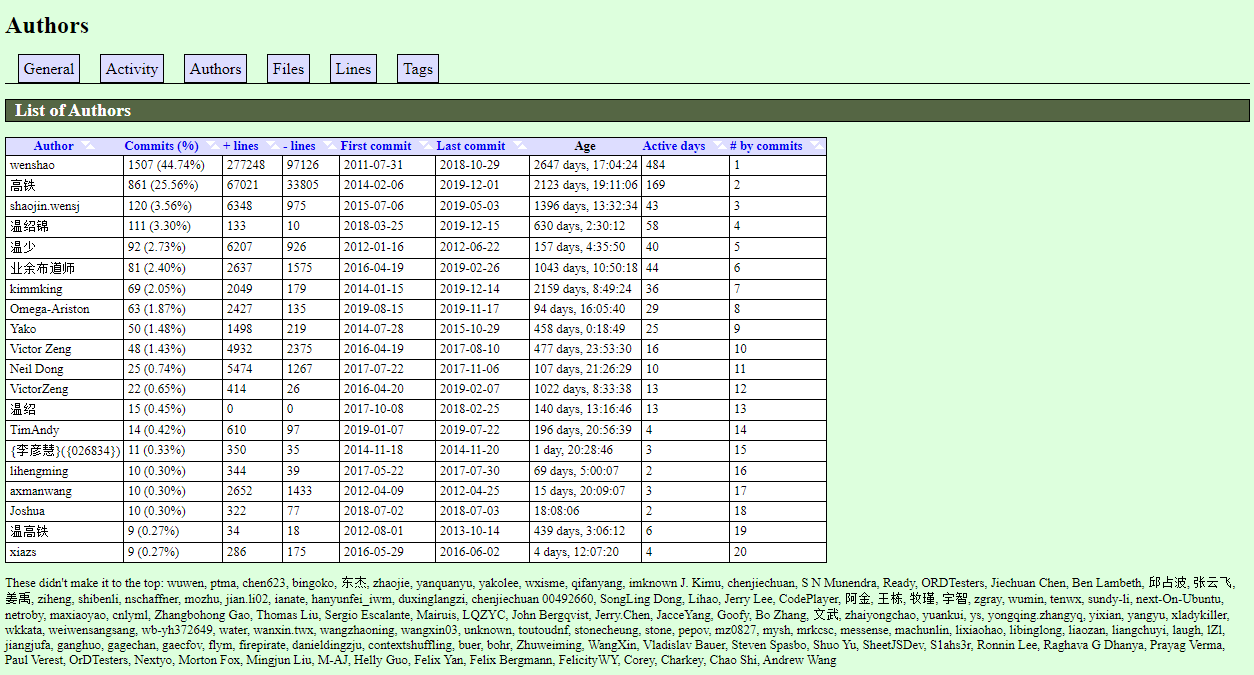Click the sort arrow beside # by commits
The height and width of the screenshot is (675, 1254).
click(815, 146)
